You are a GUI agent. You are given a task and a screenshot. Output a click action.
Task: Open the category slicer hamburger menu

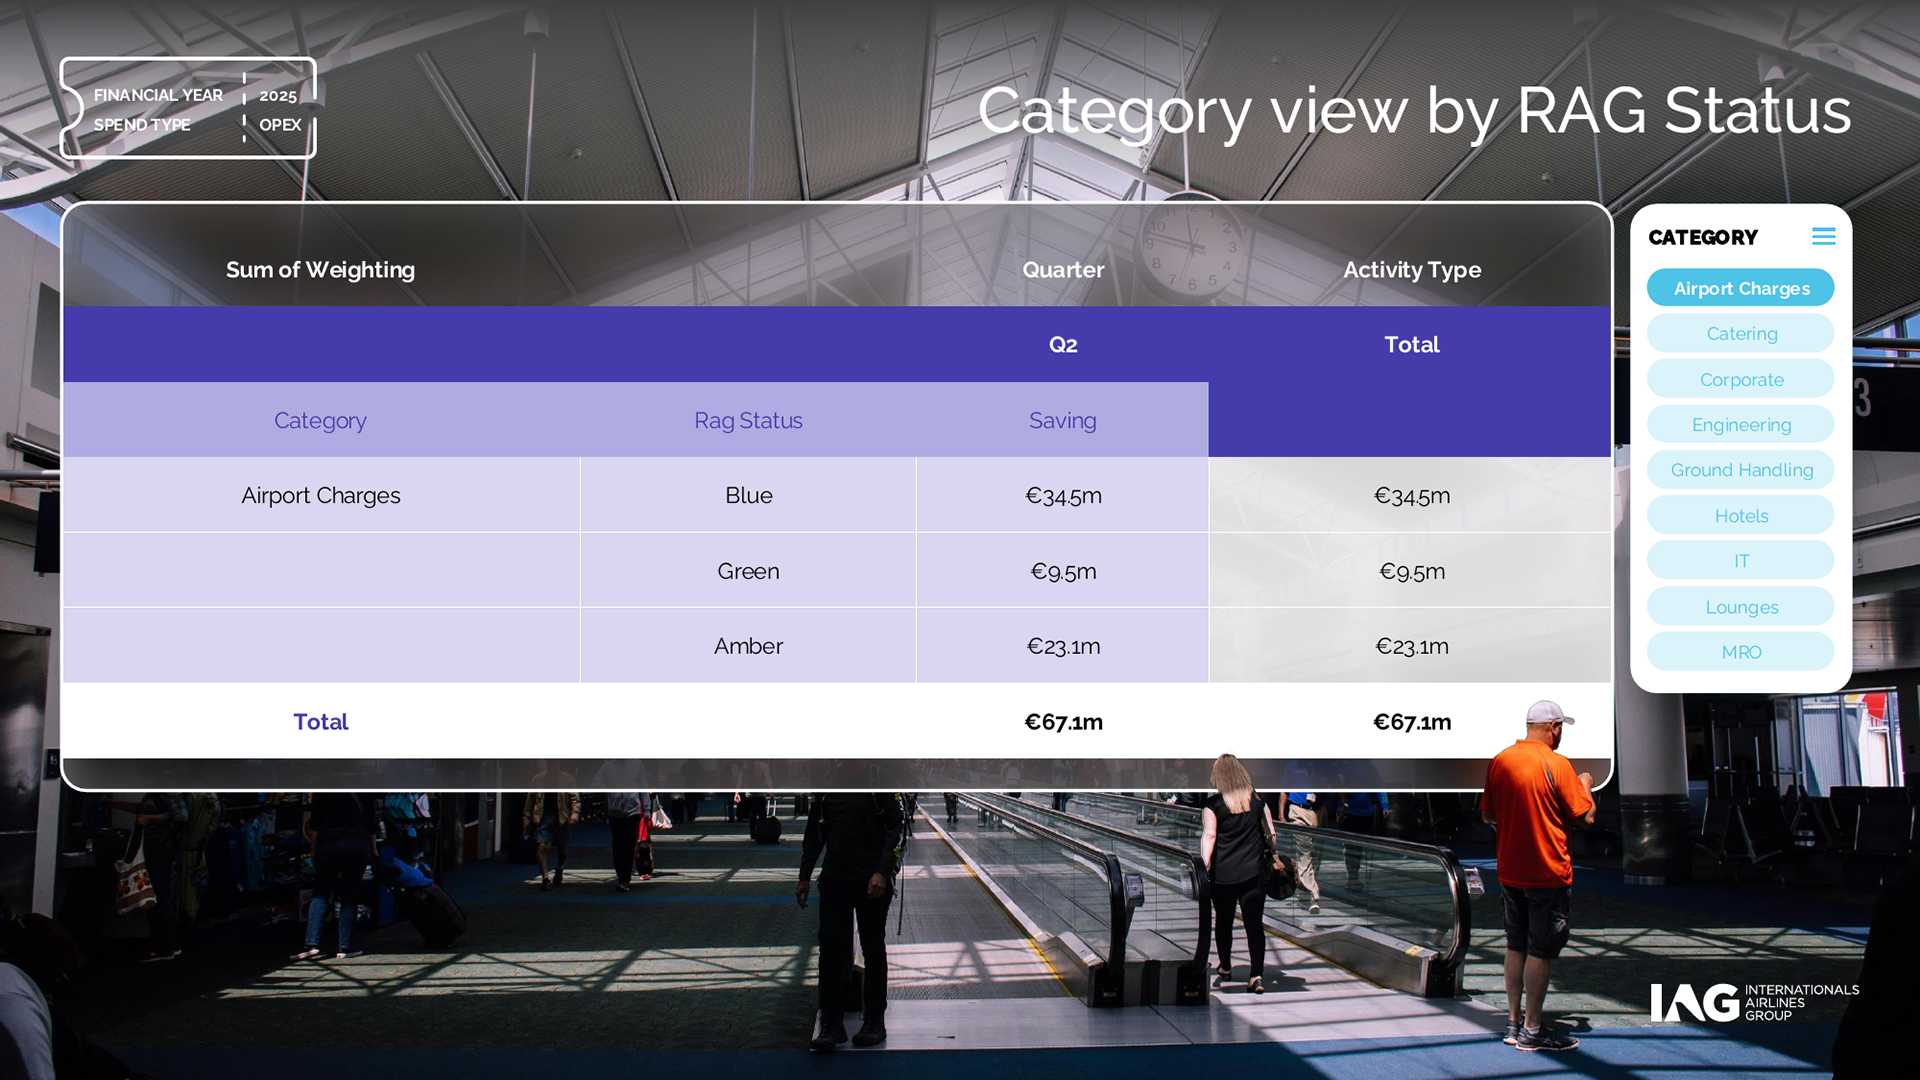point(1823,237)
